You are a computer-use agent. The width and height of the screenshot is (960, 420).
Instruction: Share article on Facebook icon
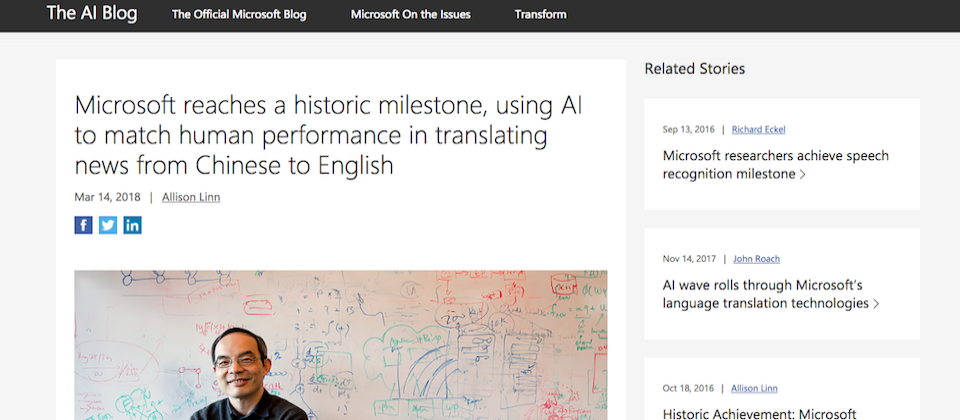(83, 225)
